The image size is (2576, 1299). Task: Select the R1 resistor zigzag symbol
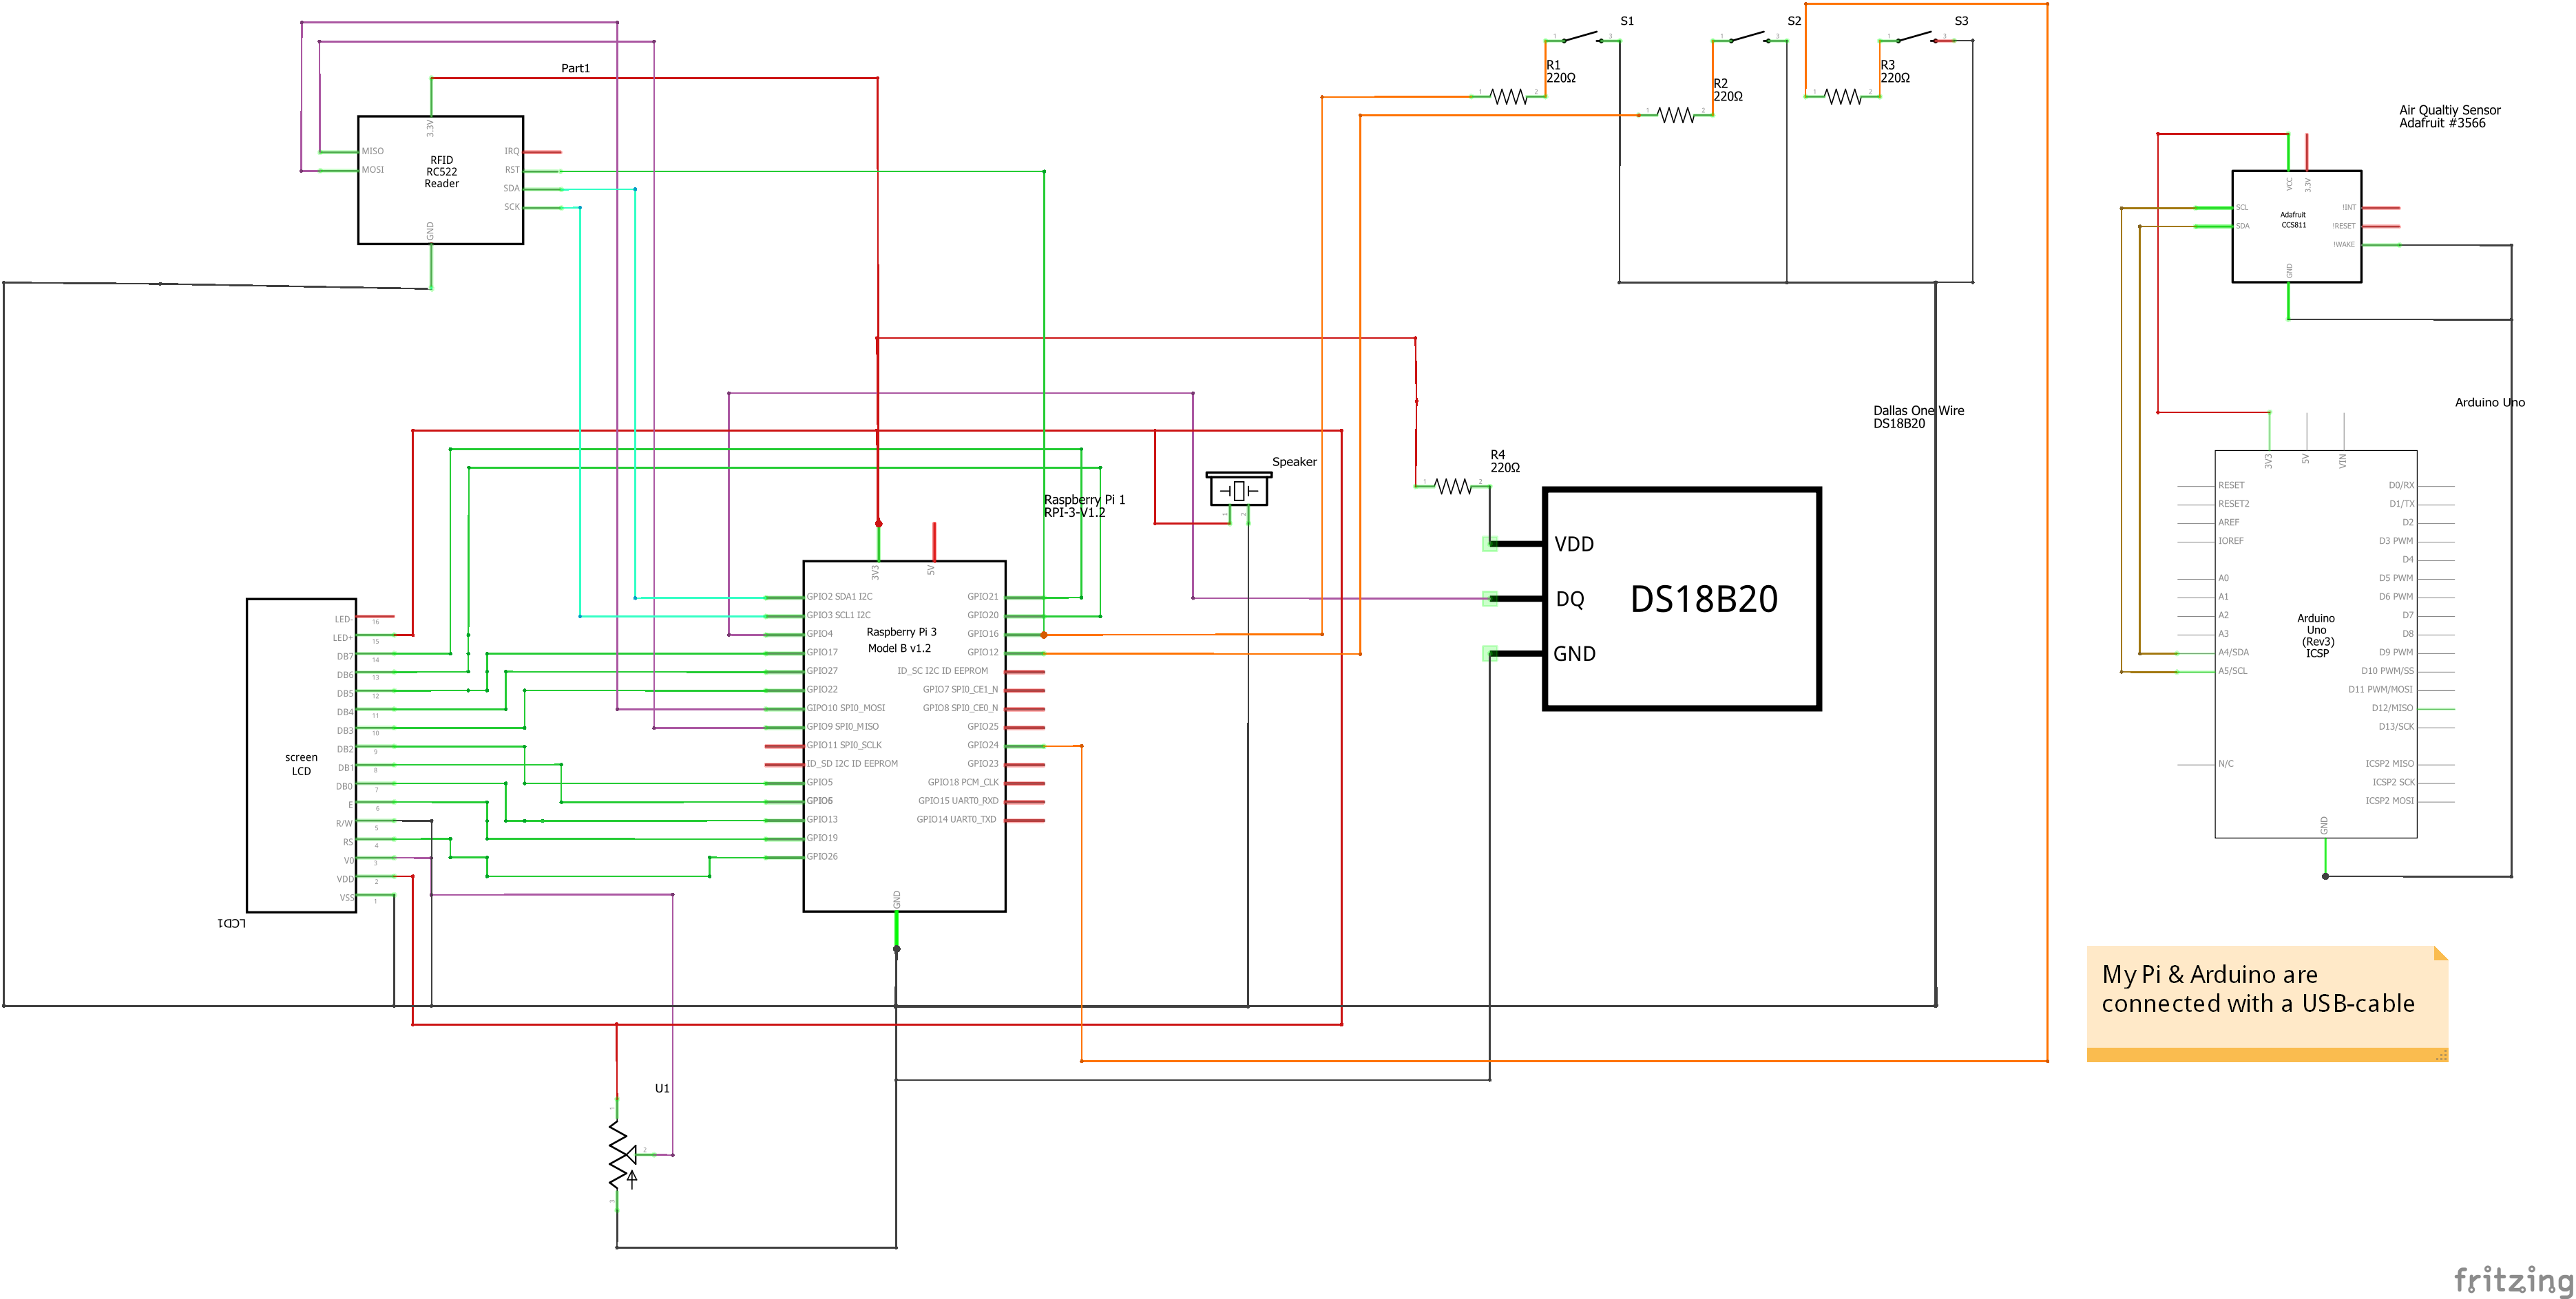tap(1509, 97)
